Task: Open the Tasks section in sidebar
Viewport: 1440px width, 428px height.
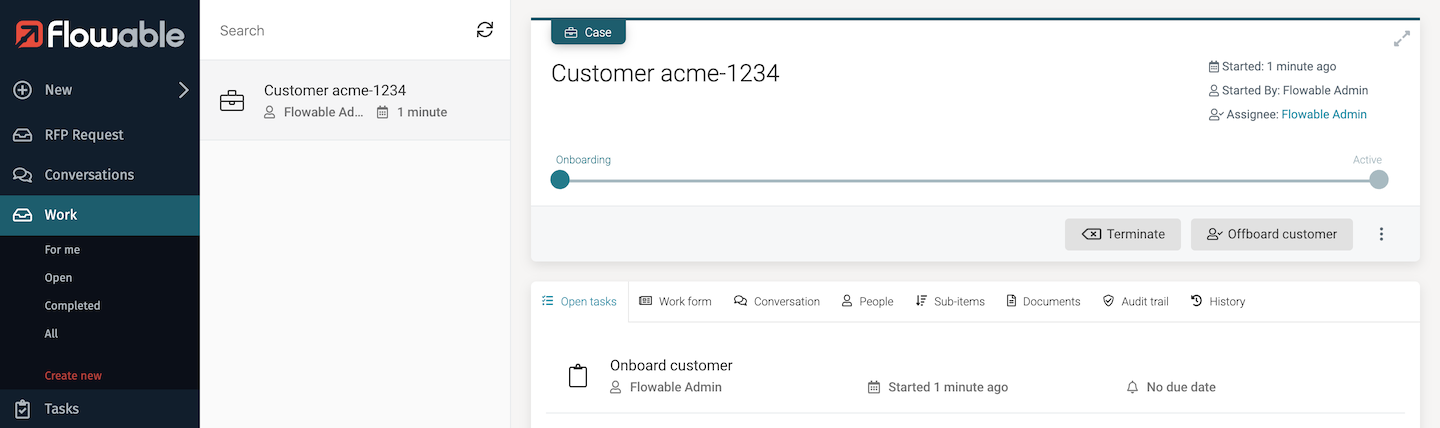Action: (61, 408)
